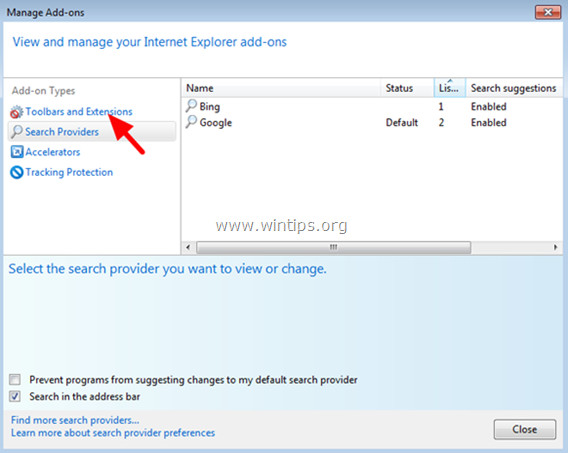Close the Manage Add-ons window
Screen dimensions: 568x453
pyautogui.click(x=548, y=12)
